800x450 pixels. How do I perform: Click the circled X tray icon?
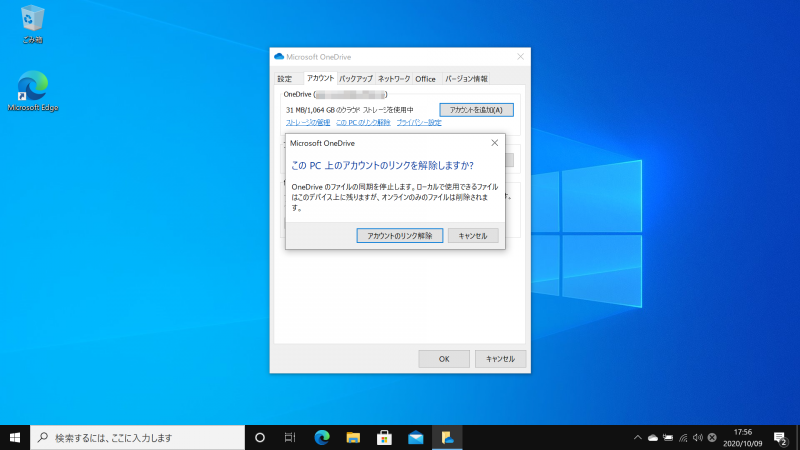point(712,438)
